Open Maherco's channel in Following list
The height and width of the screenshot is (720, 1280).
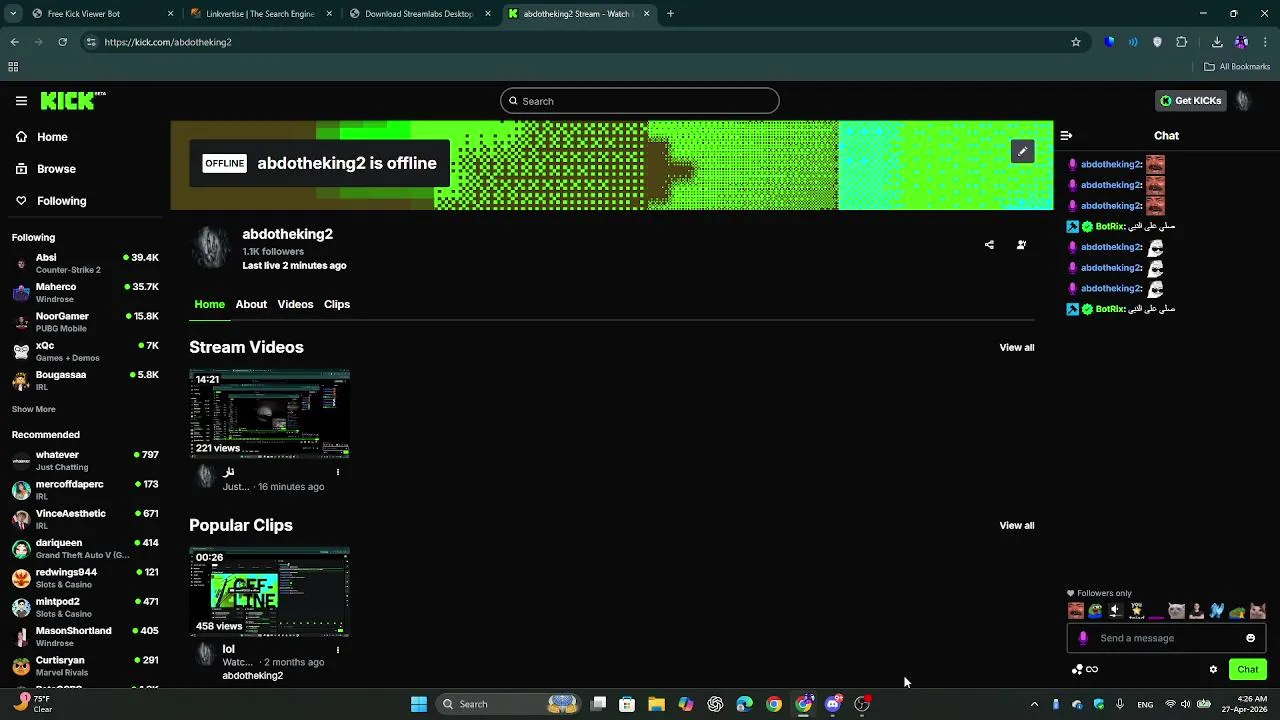click(84, 292)
